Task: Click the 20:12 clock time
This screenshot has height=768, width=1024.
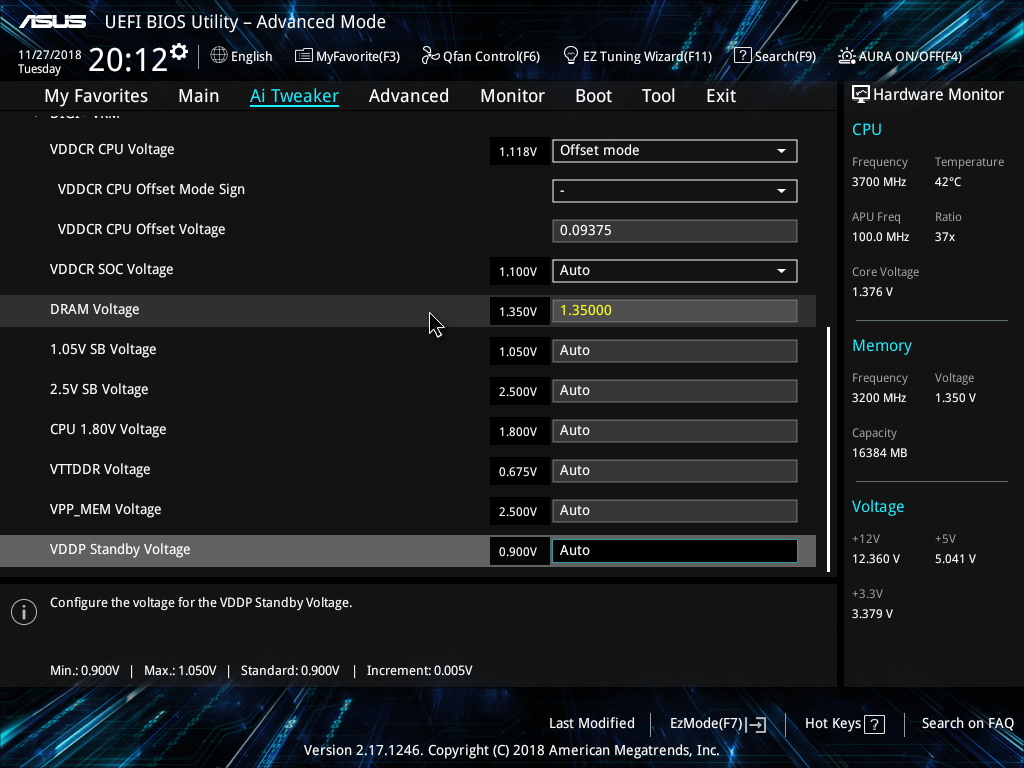Action: click(x=128, y=61)
